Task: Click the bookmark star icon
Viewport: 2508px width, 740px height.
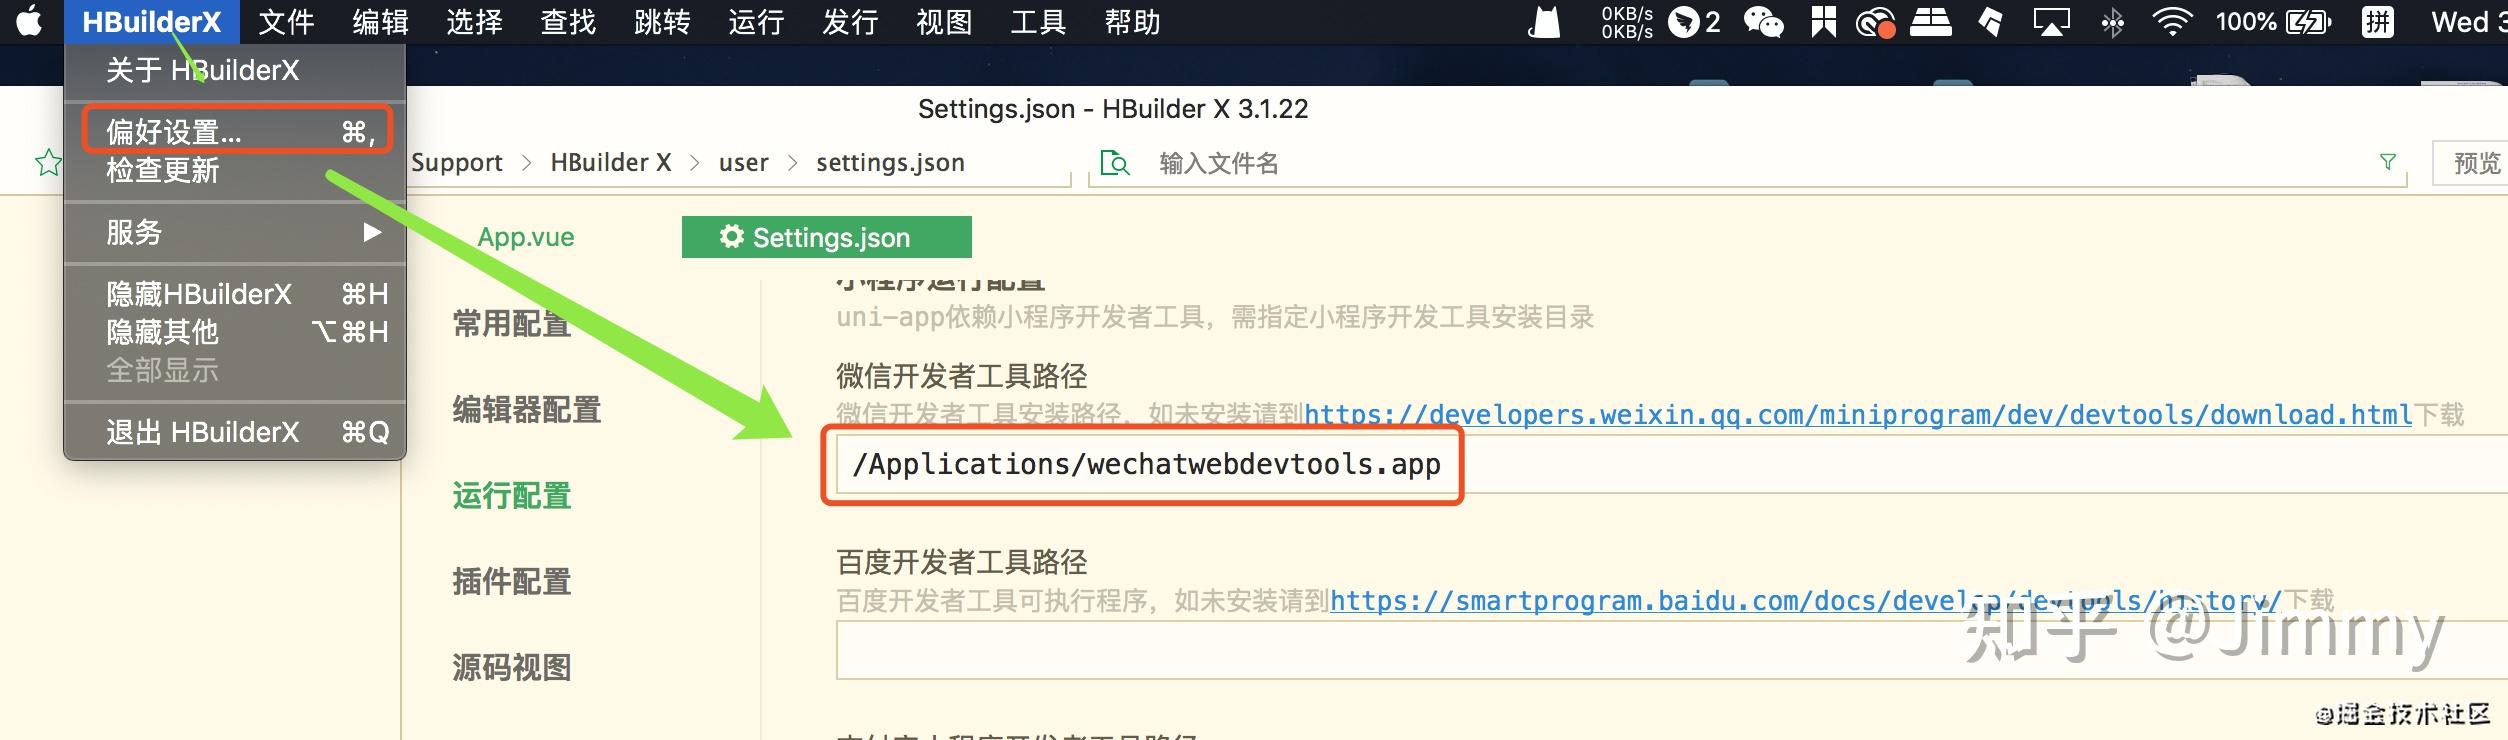Action: click(48, 162)
